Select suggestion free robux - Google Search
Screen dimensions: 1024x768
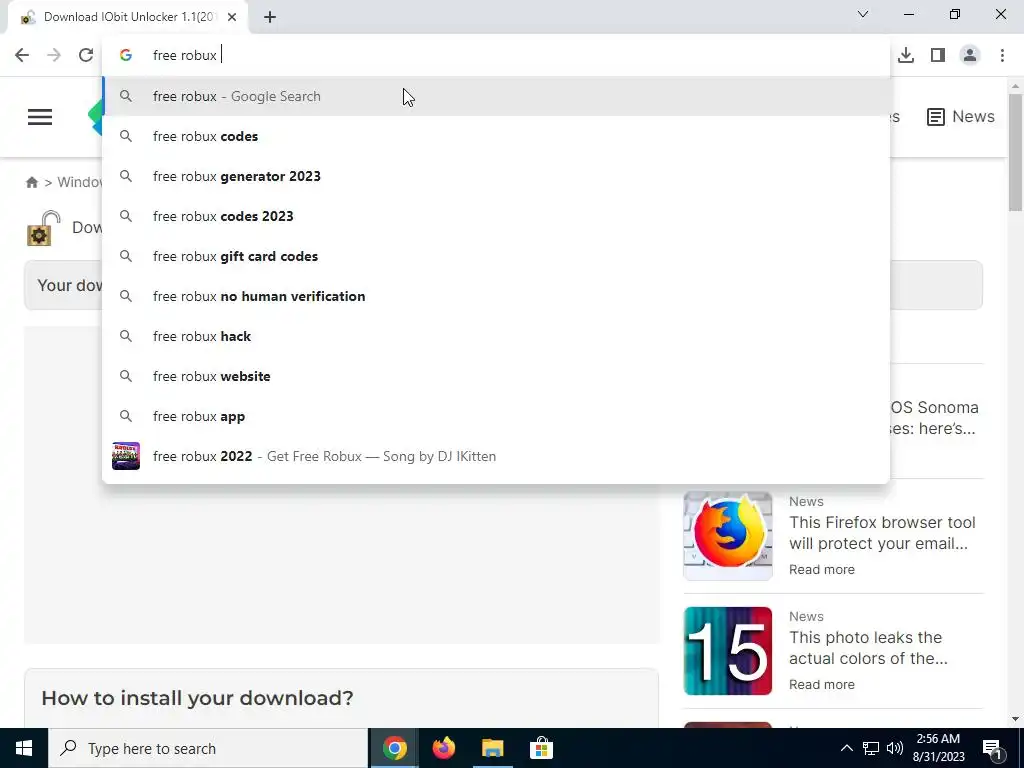pyautogui.click(x=496, y=96)
